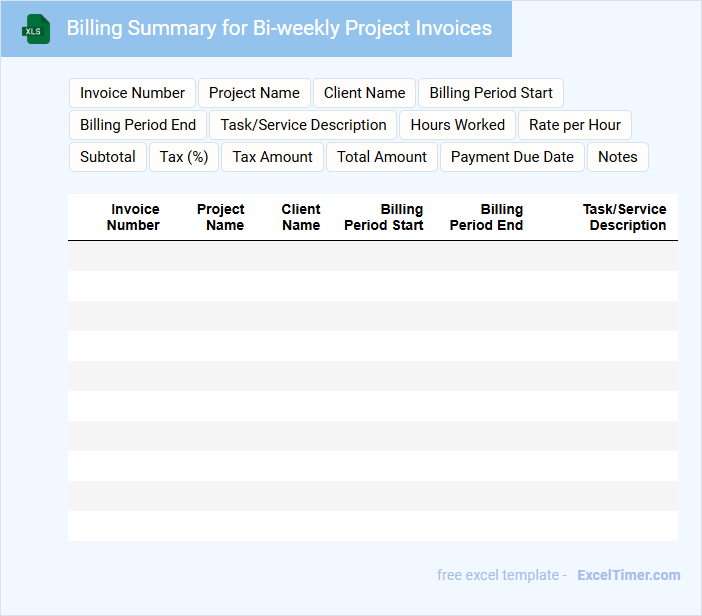The height and width of the screenshot is (616, 702).
Task: Select the Hours Worked tag
Action: click(458, 125)
